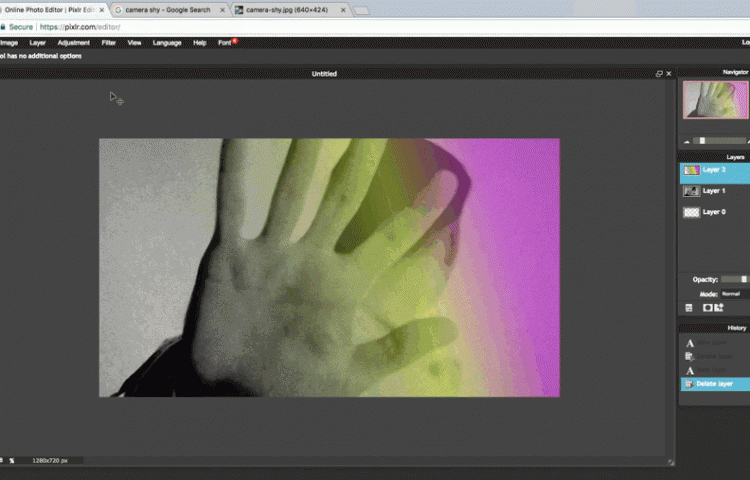The width and height of the screenshot is (750, 480).
Task: Click the Secure lock site info
Action: click(x=17, y=27)
